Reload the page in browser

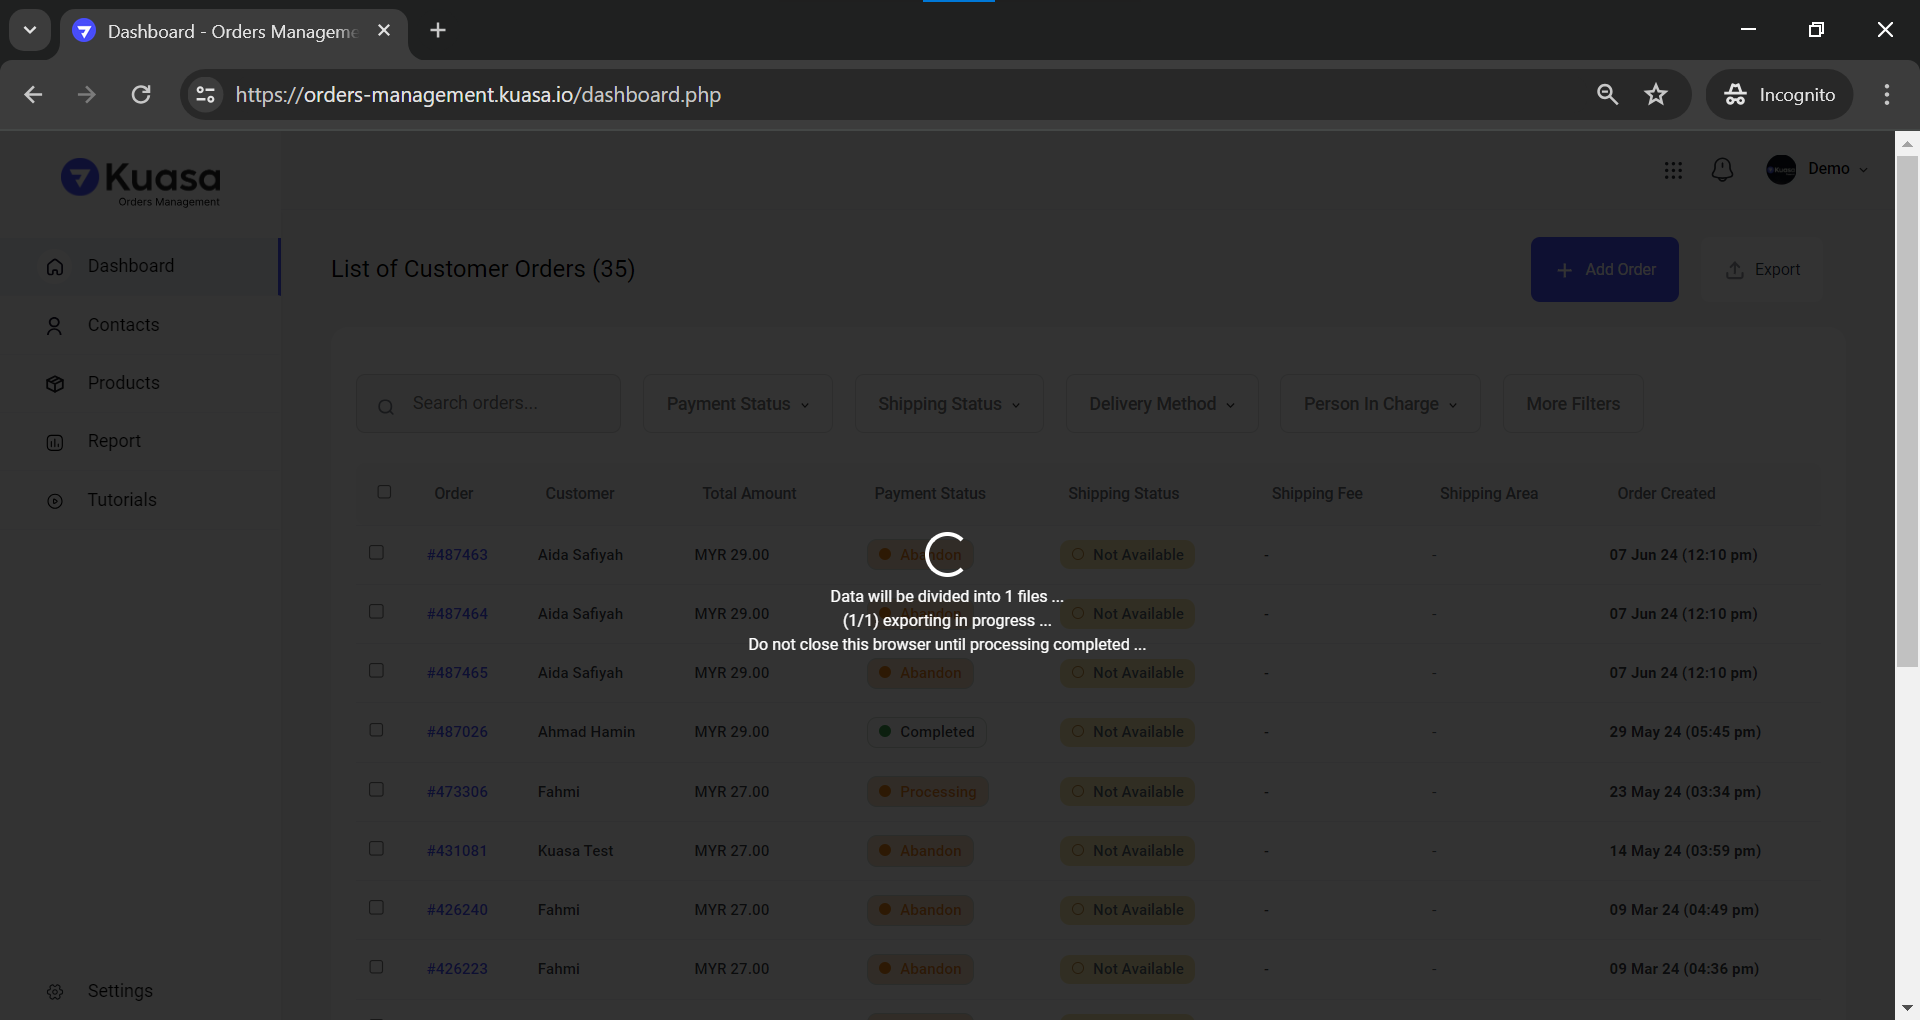141,95
